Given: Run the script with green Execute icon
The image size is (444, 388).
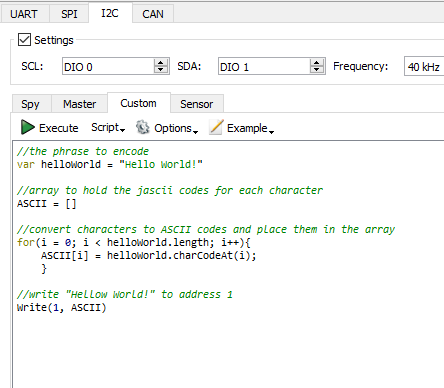Looking at the screenshot, I should coord(28,127).
